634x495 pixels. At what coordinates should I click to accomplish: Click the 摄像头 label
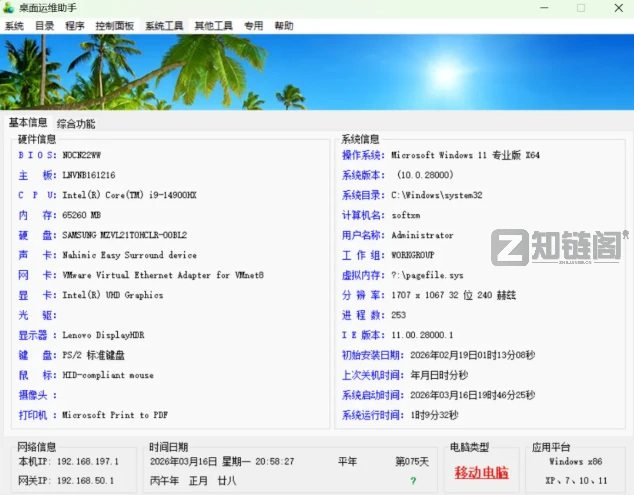tap(37, 395)
